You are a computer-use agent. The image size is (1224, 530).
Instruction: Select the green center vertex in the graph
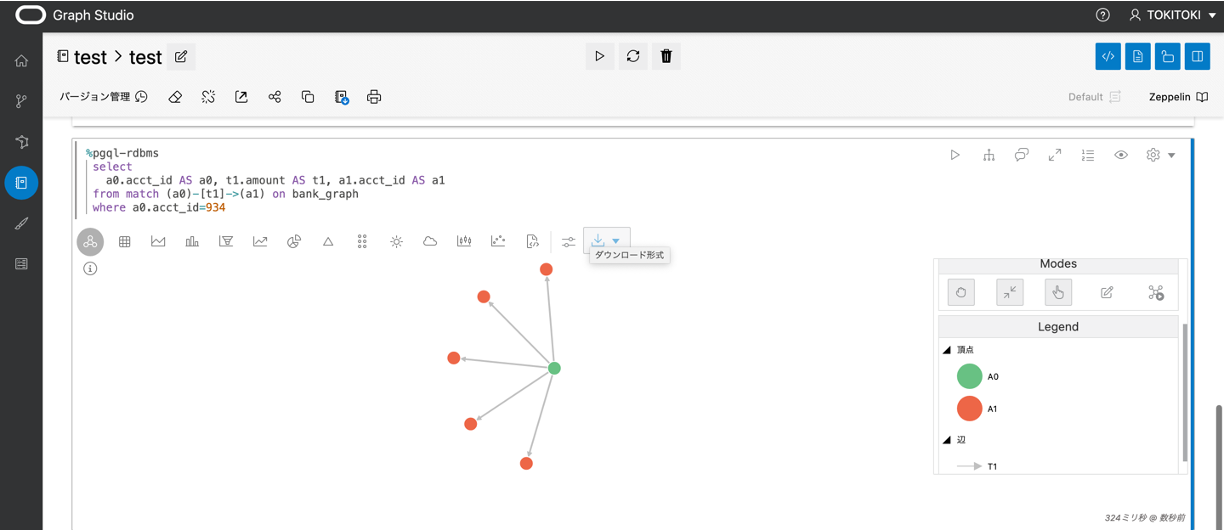(x=554, y=368)
